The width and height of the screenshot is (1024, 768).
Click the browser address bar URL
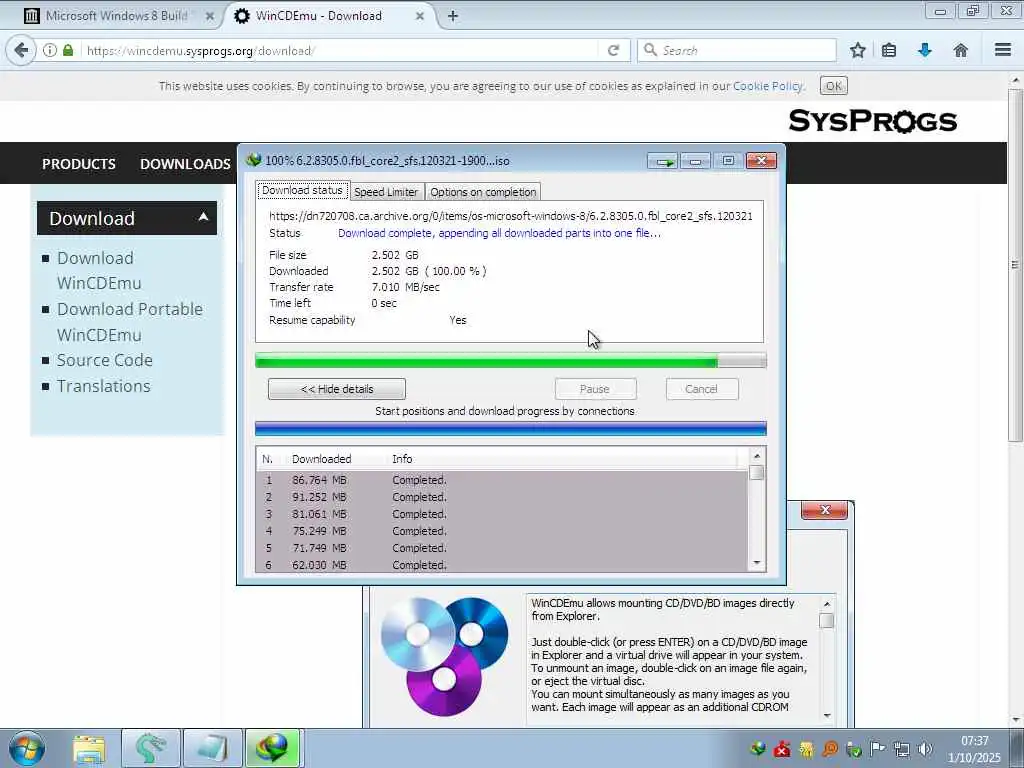point(340,50)
